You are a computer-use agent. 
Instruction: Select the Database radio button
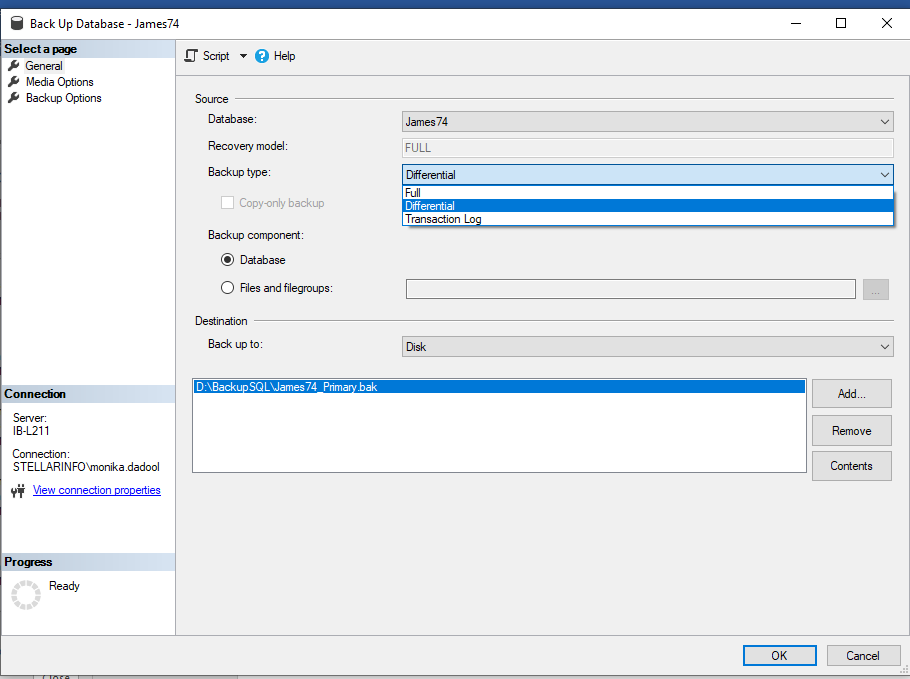(228, 259)
